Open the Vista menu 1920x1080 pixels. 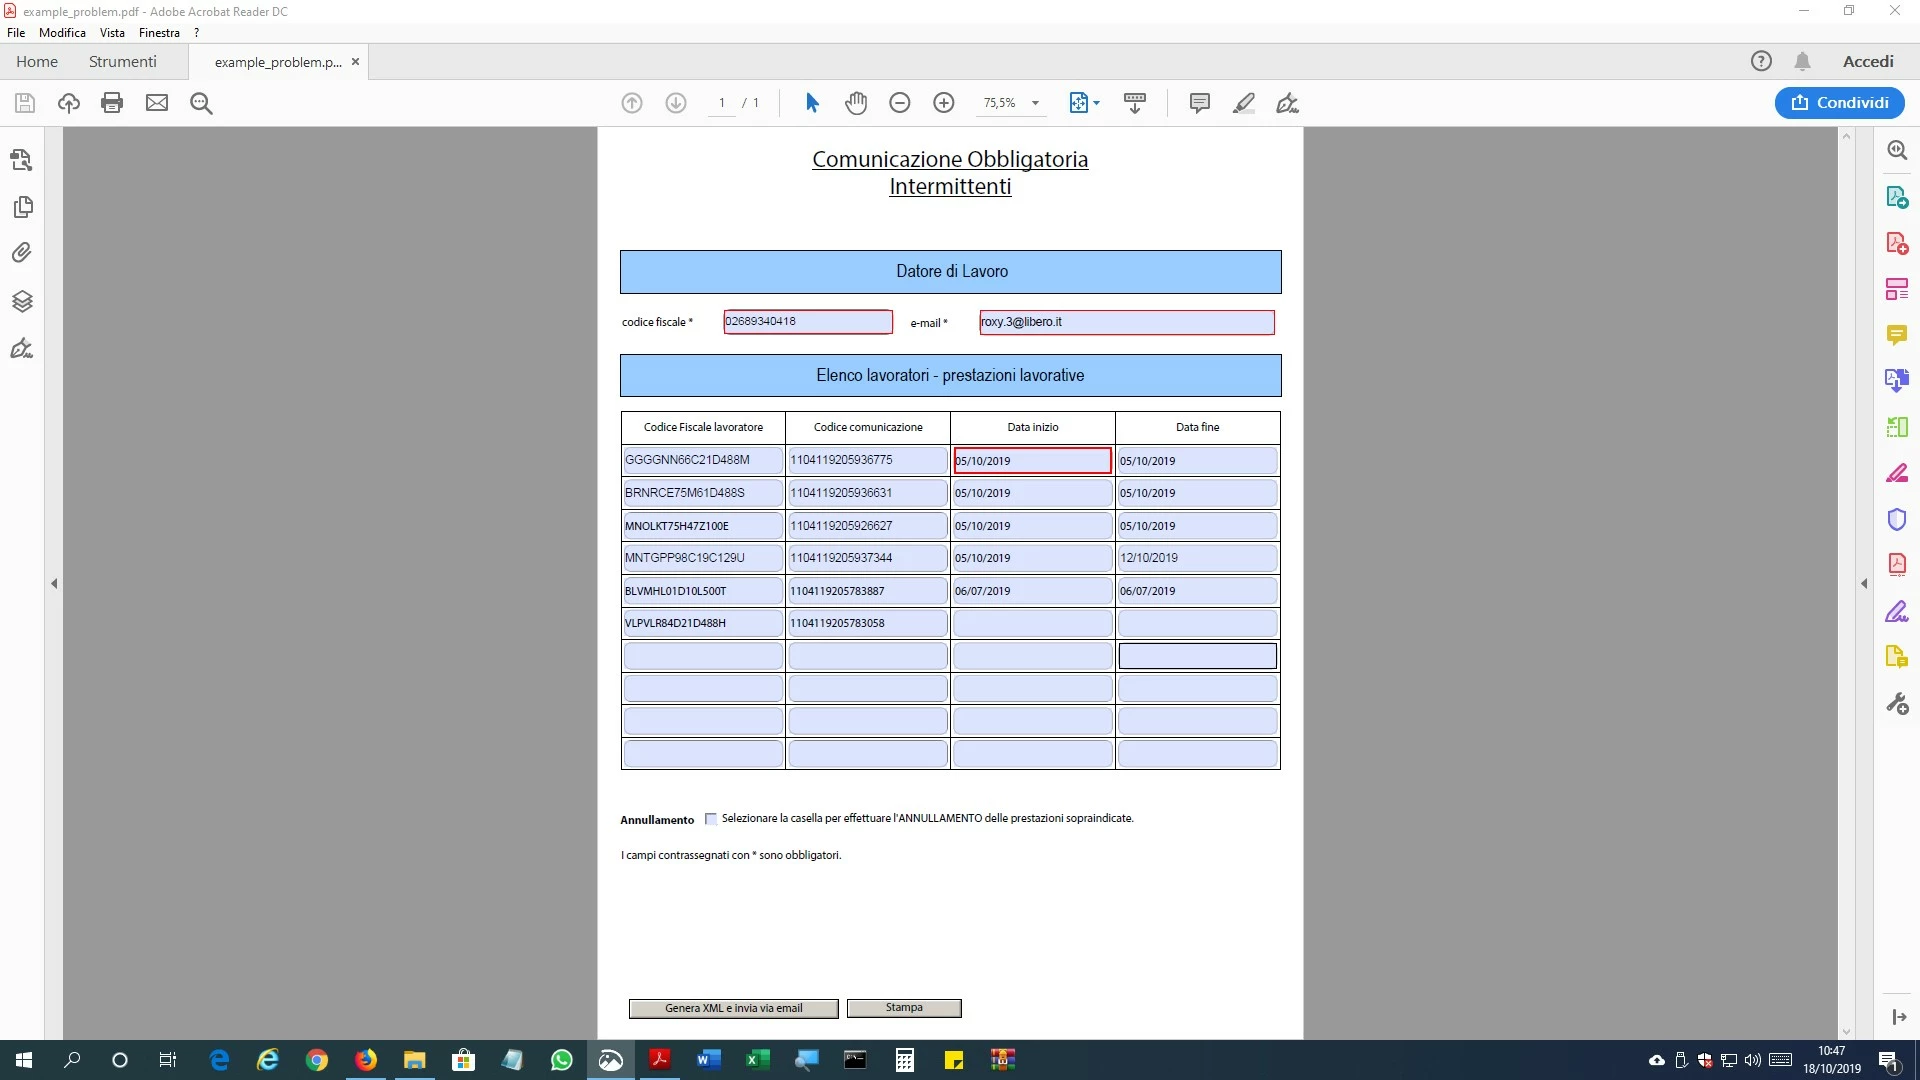112,33
